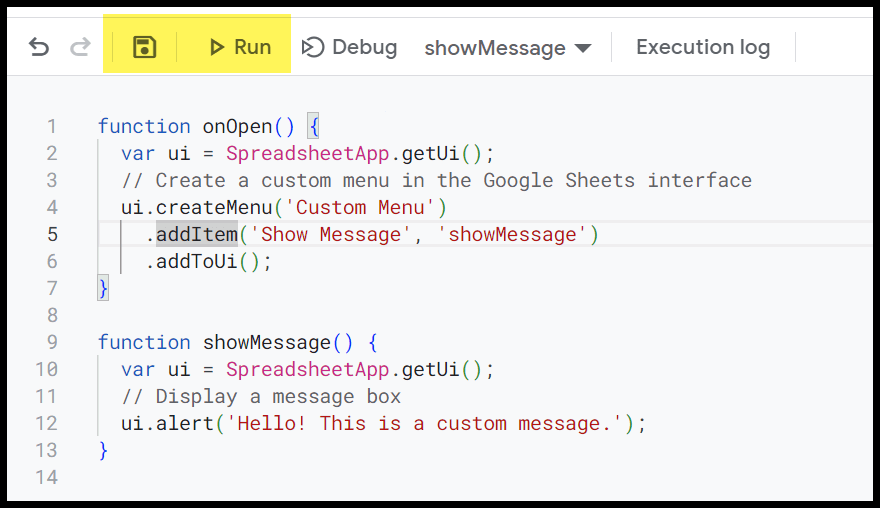Viewport: 880px width, 508px height.
Task: Click the closing brace on line 13
Action: (103, 450)
